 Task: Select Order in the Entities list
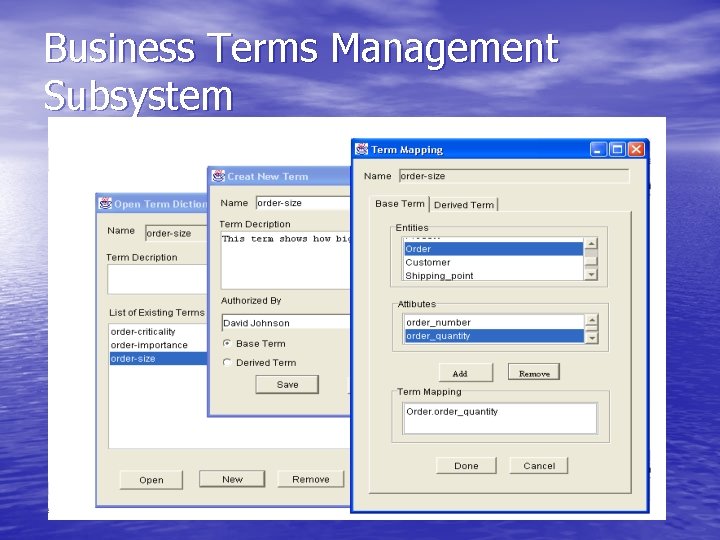click(x=494, y=249)
